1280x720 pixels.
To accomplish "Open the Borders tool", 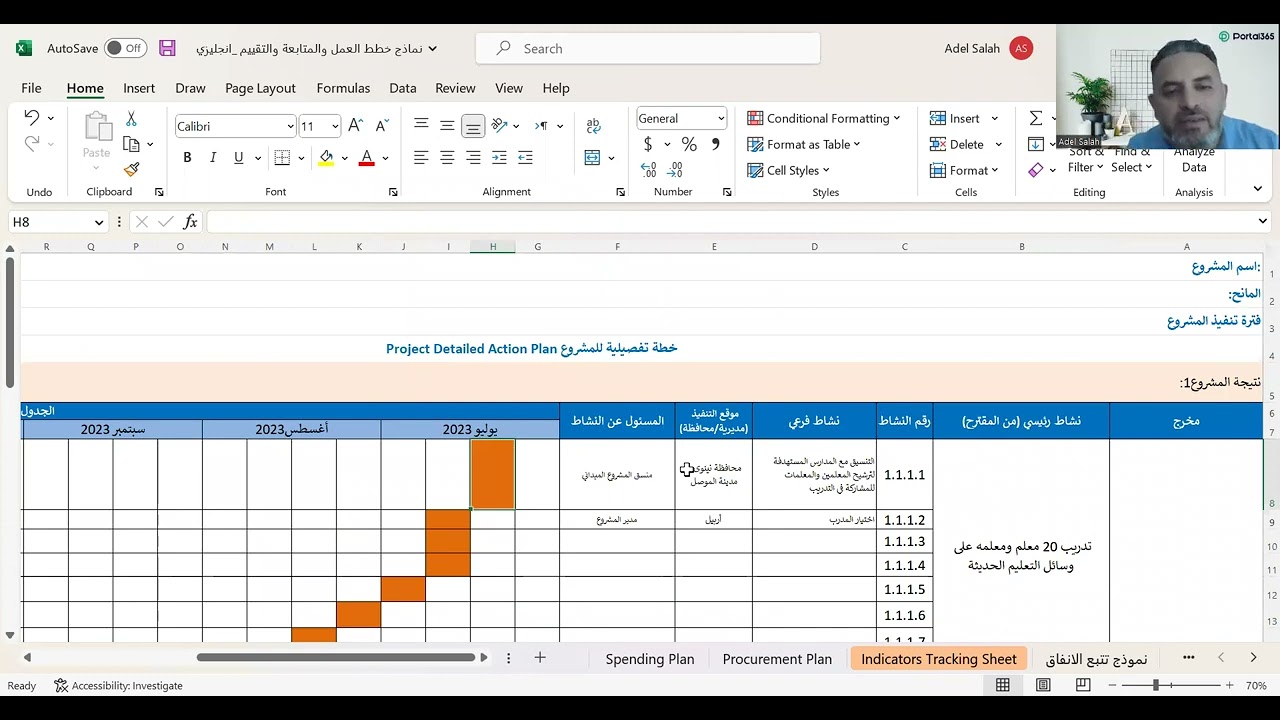I will (282, 158).
